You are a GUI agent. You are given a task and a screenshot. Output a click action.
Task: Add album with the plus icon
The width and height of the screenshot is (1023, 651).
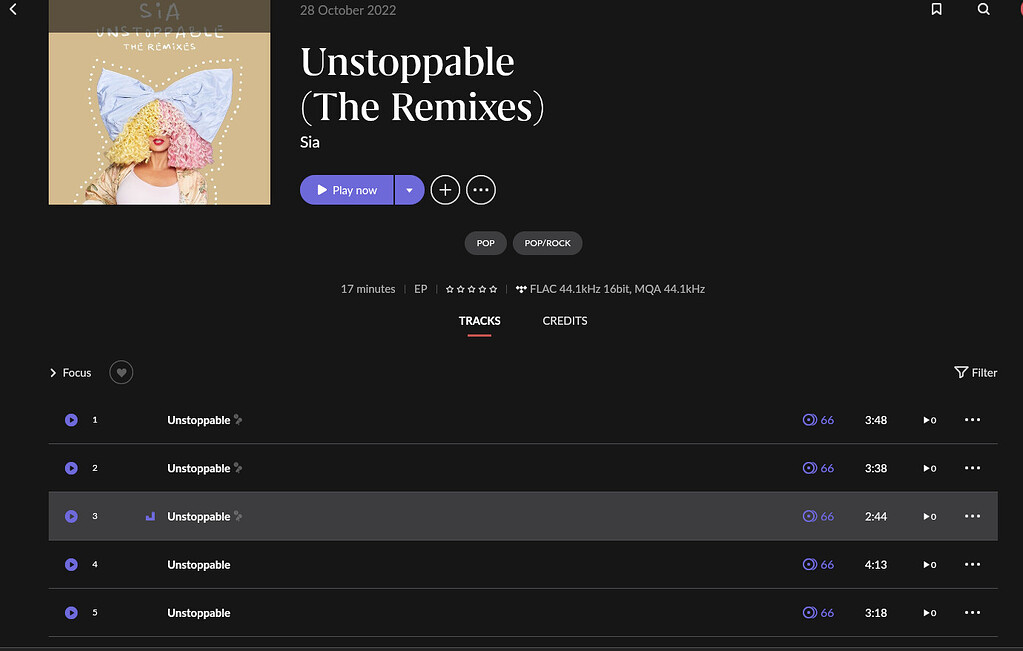[445, 190]
